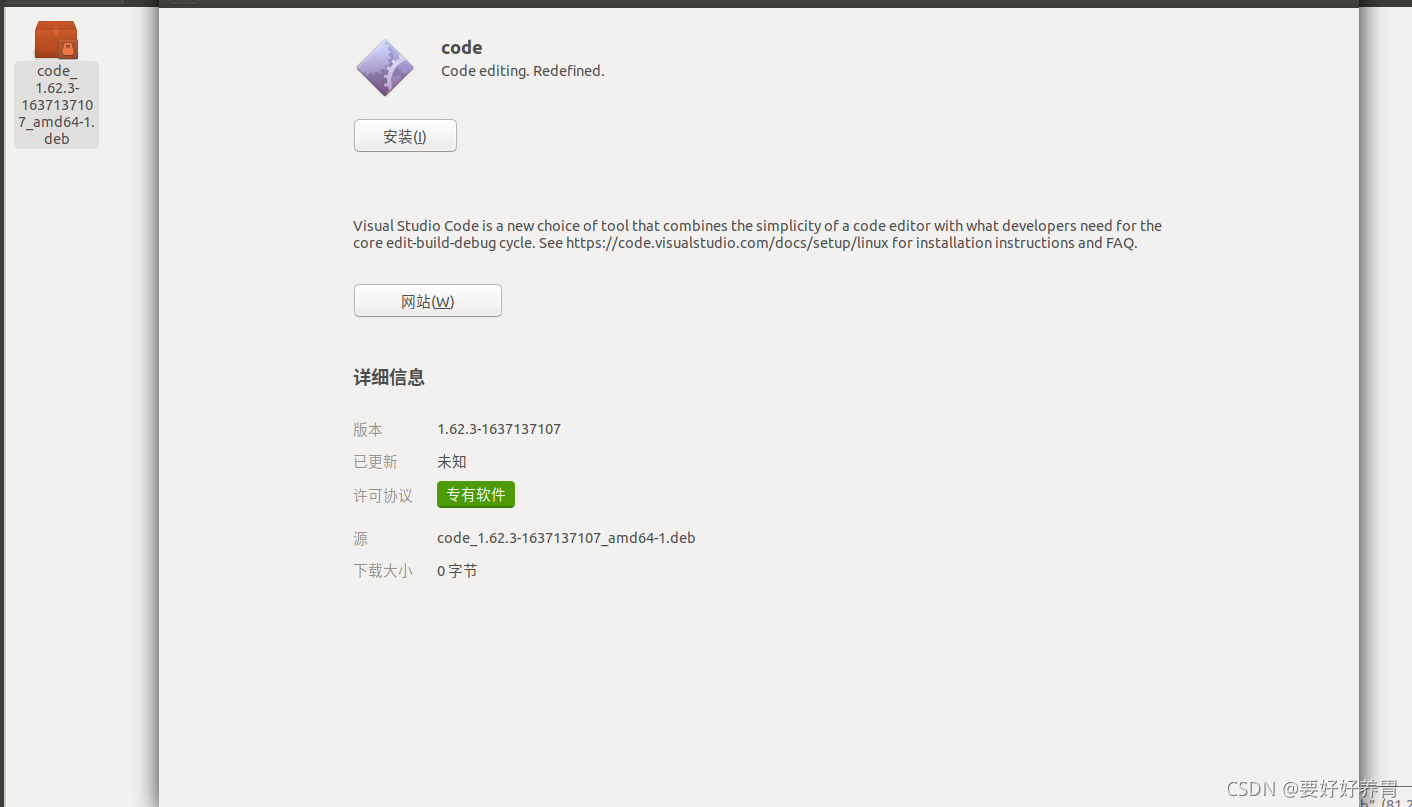1412x807 pixels.
Task: Click source value code_1.62.3-1637137107_amd64-1.deb
Action: (x=566, y=538)
